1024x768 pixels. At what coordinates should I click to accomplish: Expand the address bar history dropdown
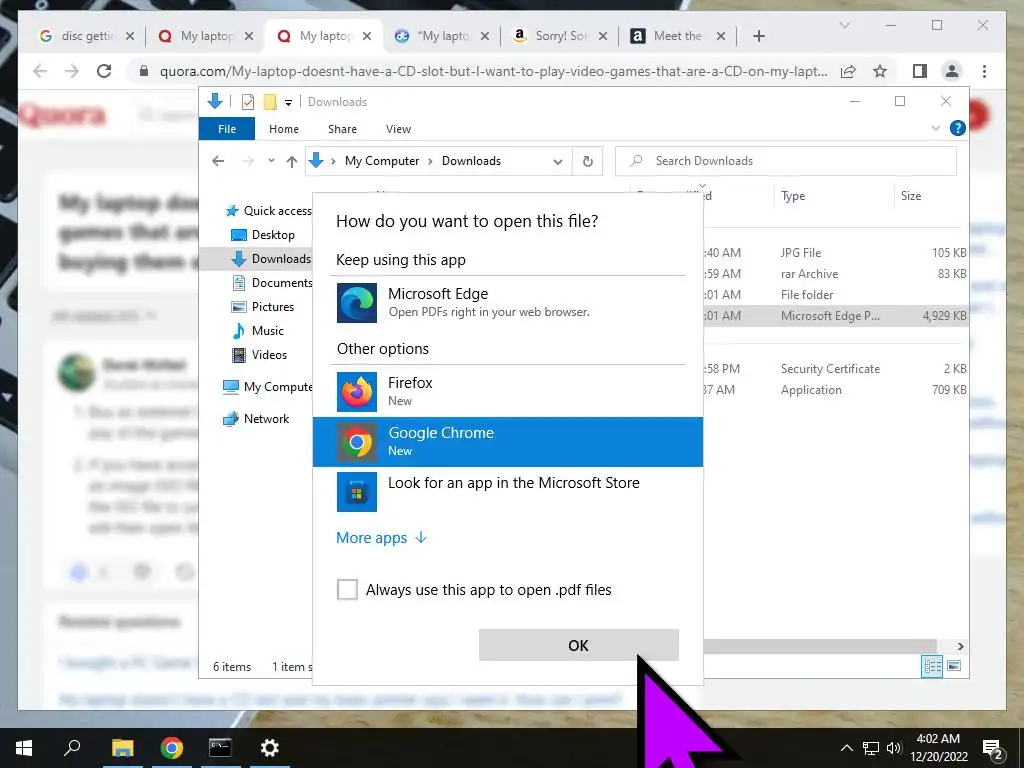(x=558, y=161)
